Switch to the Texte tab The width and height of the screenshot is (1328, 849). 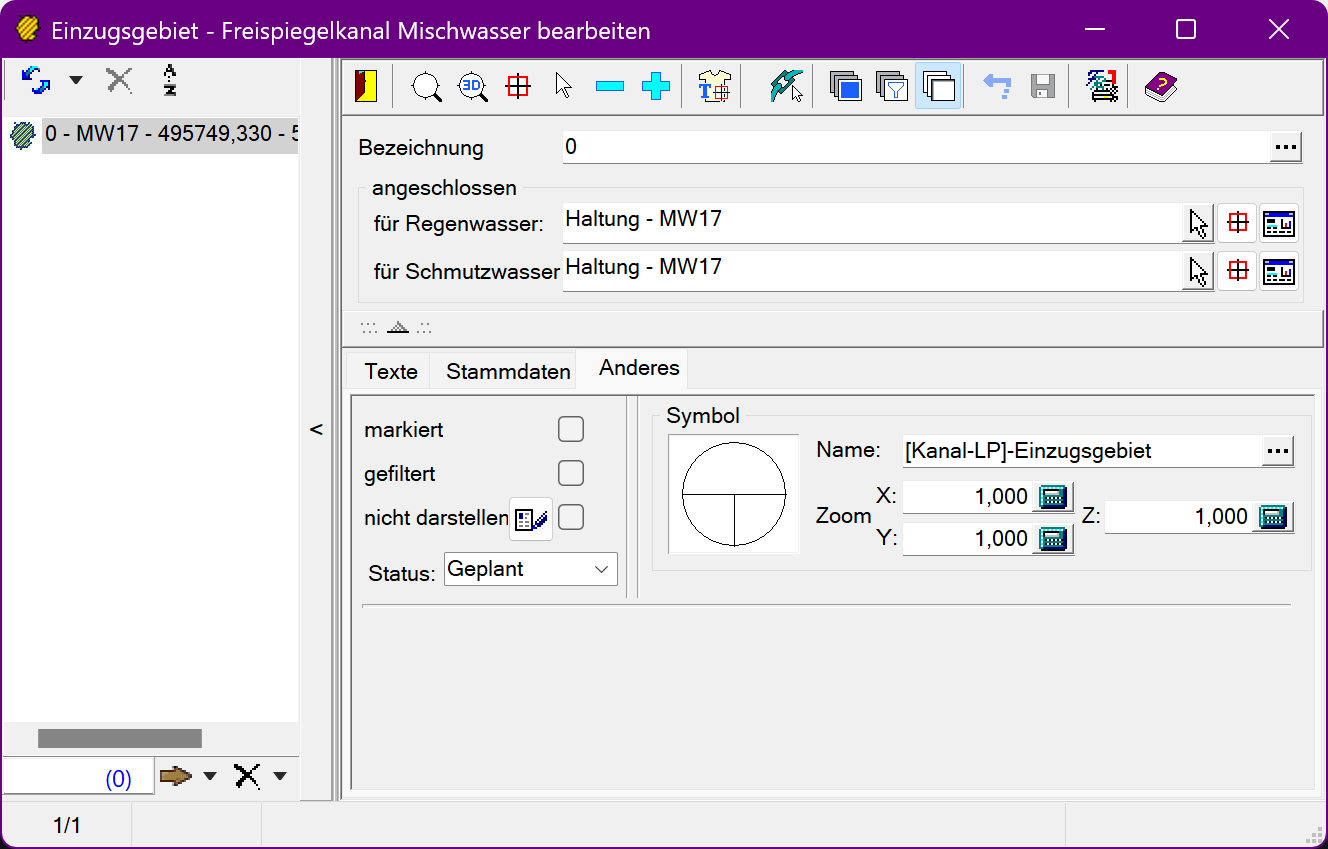[x=391, y=371]
